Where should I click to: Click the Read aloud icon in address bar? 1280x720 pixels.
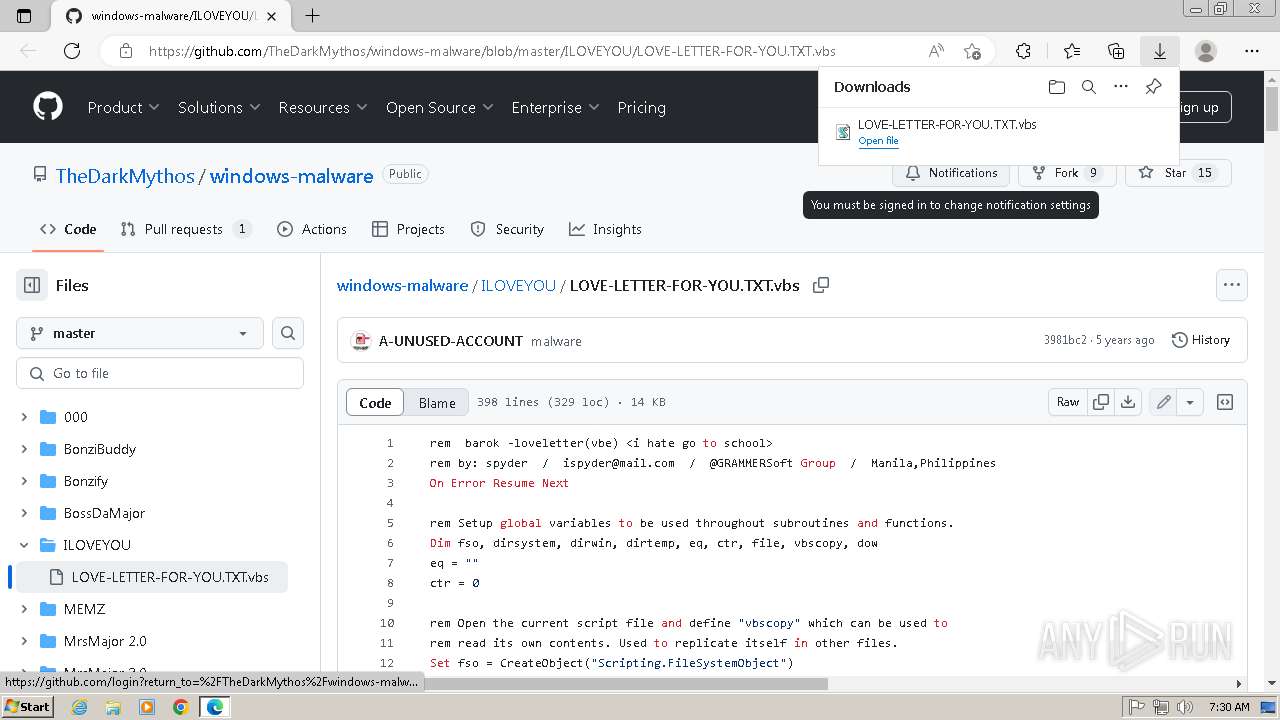tap(936, 51)
